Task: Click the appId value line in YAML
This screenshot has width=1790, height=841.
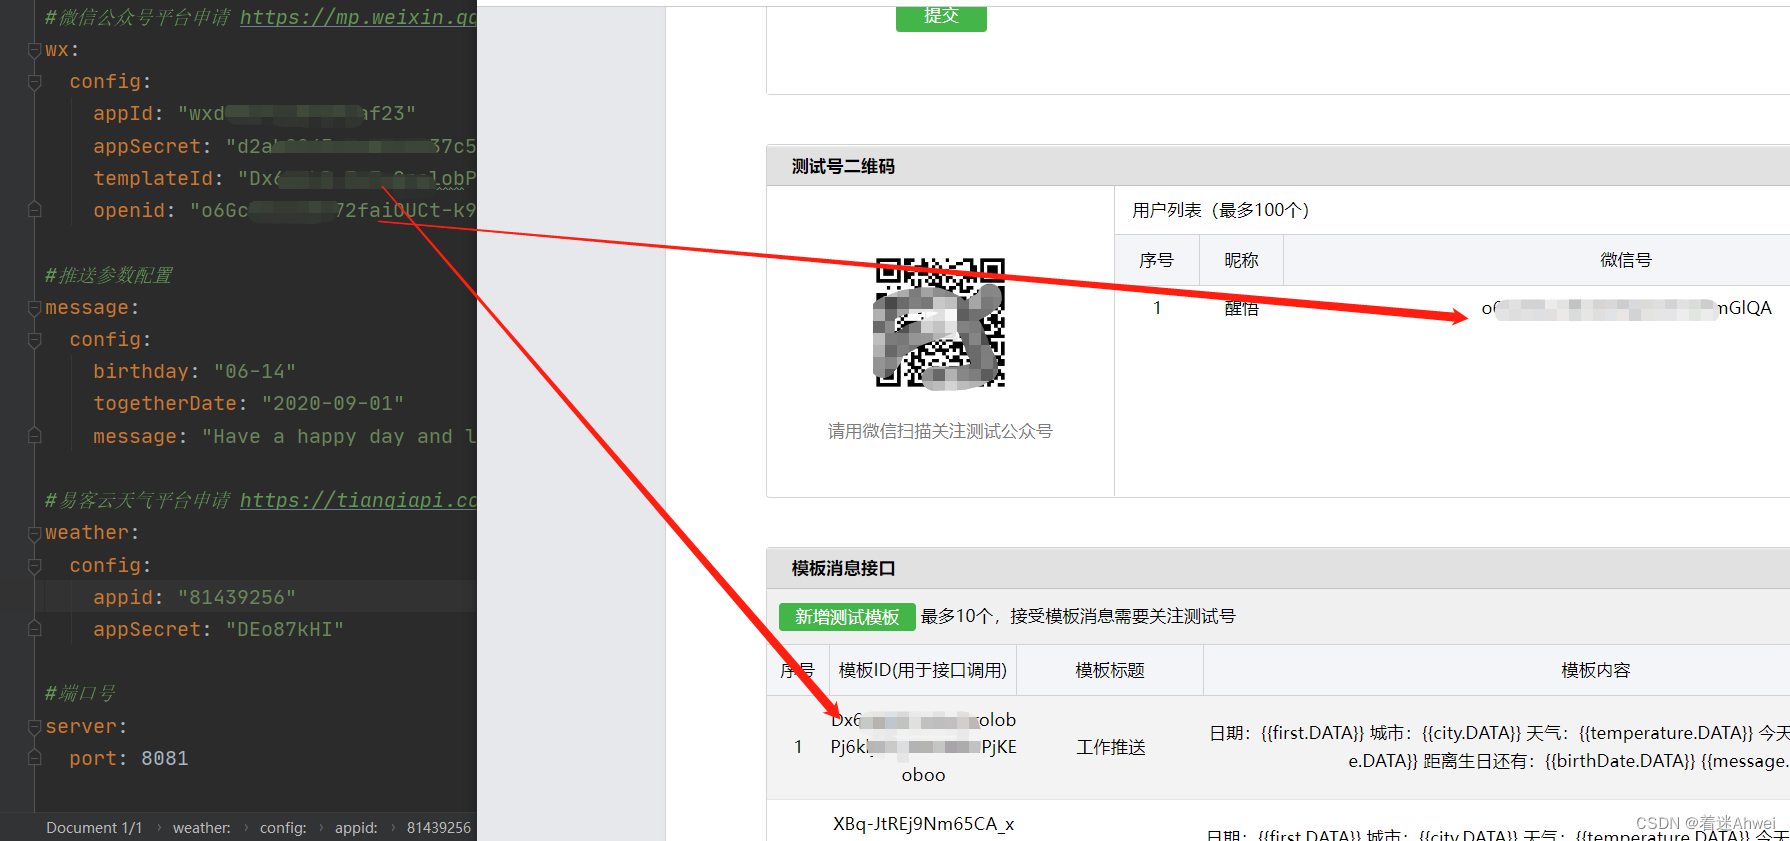Action: point(254,114)
